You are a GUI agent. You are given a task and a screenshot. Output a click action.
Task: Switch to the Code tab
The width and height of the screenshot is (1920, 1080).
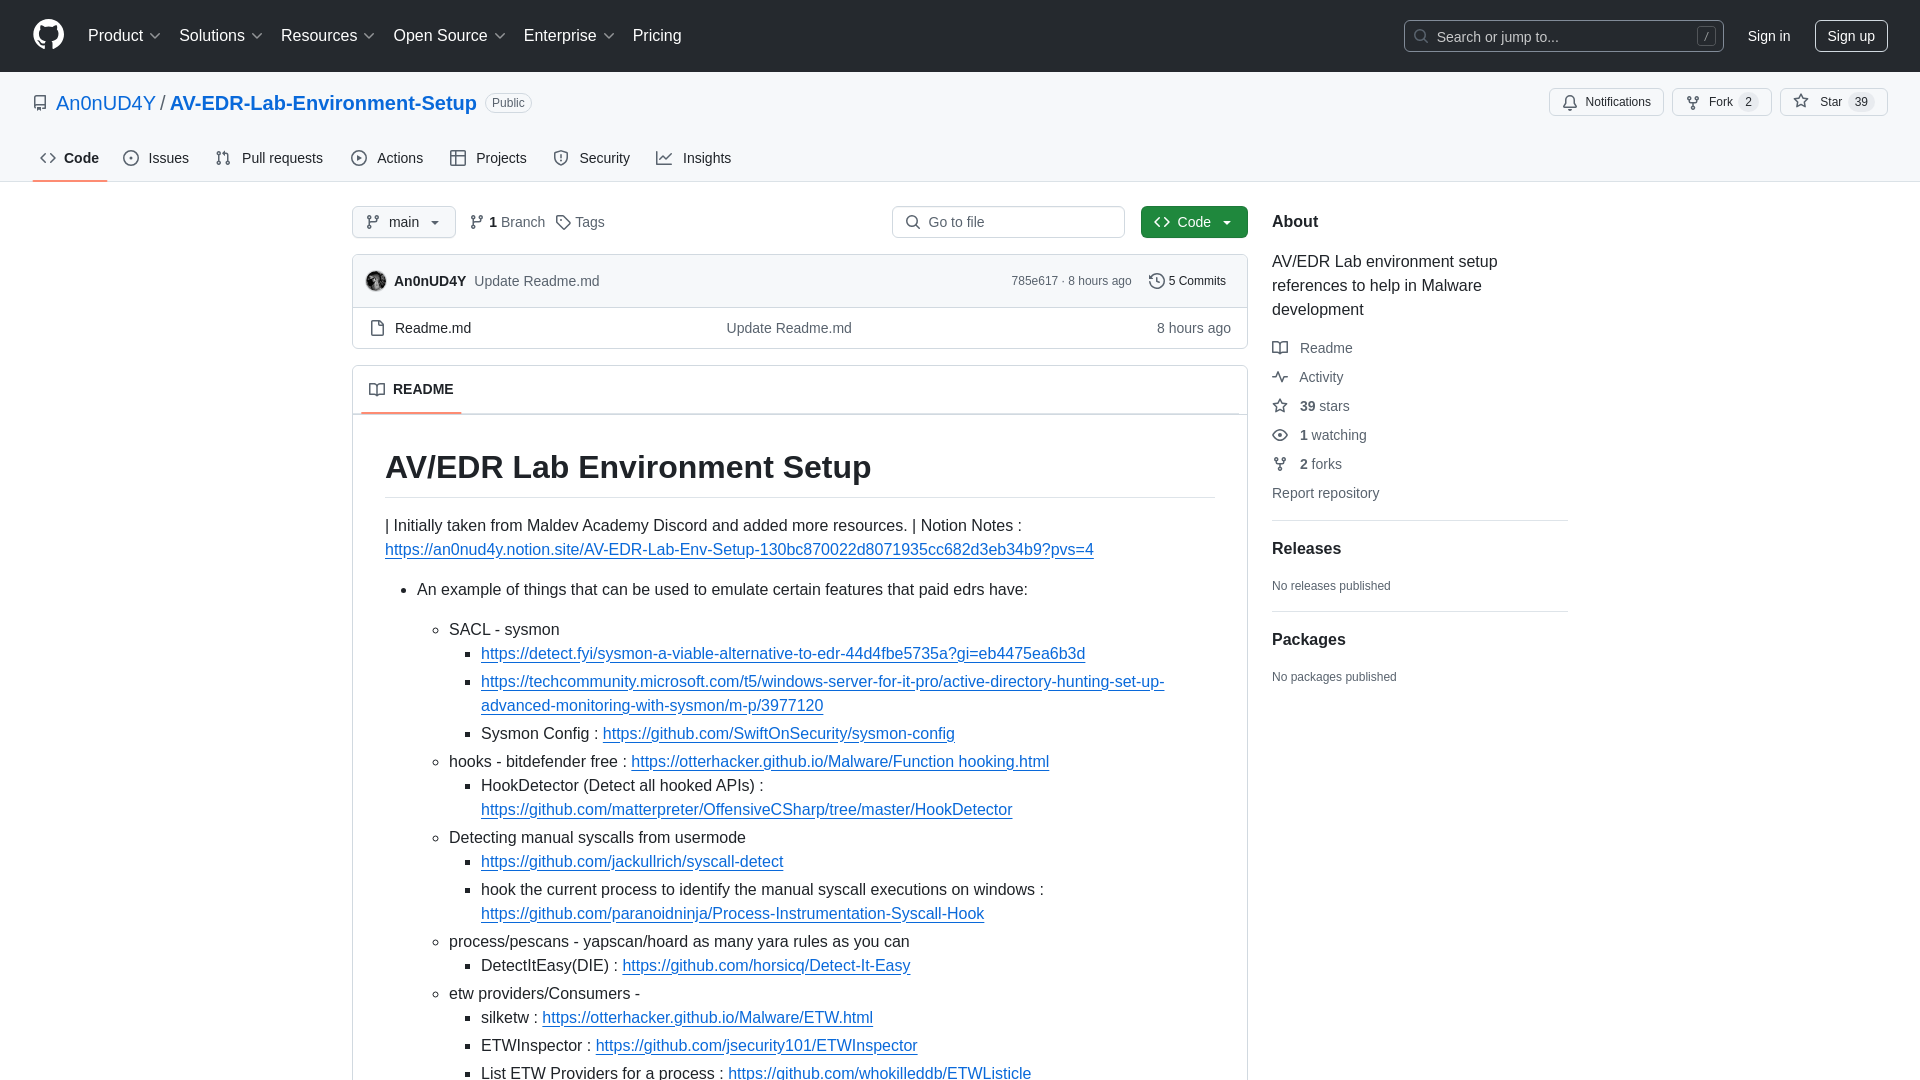coord(69,158)
